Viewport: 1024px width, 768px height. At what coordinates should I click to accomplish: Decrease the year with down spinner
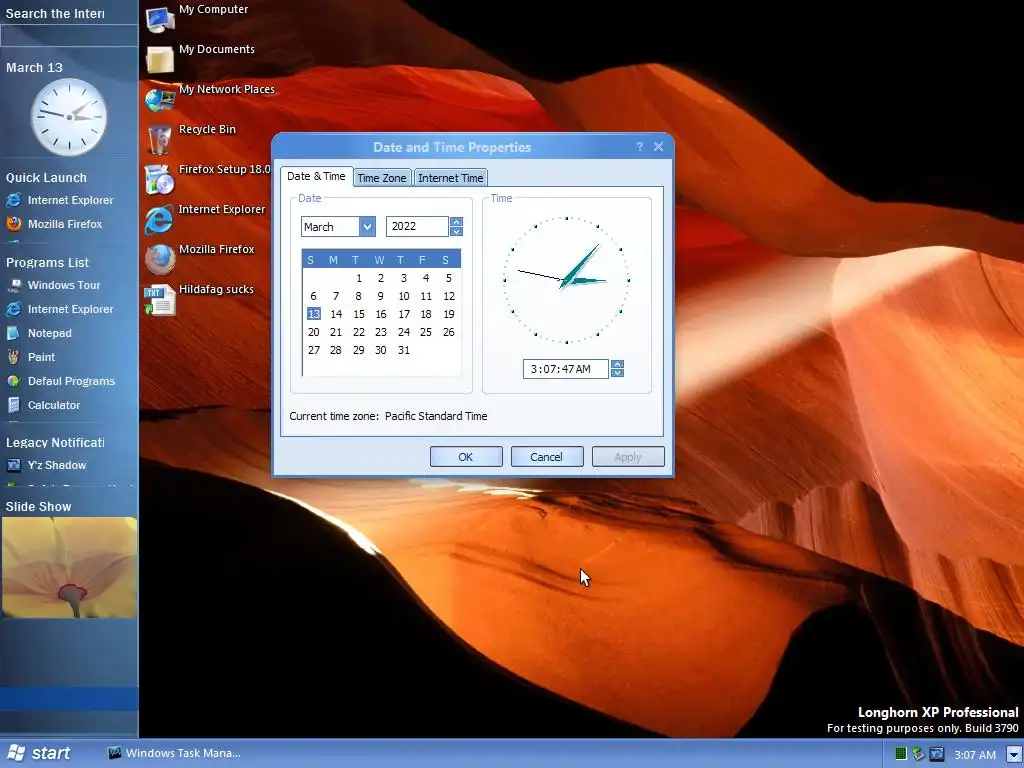click(x=456, y=231)
